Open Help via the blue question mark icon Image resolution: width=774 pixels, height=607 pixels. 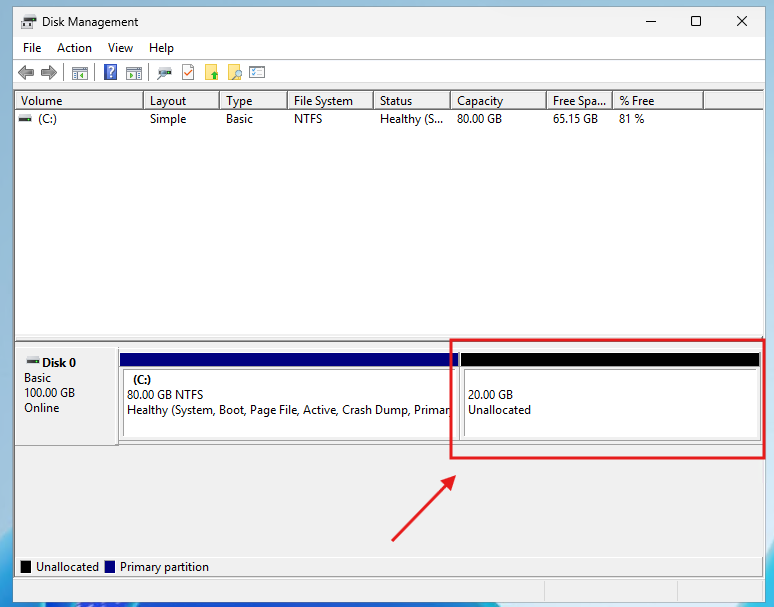110,73
